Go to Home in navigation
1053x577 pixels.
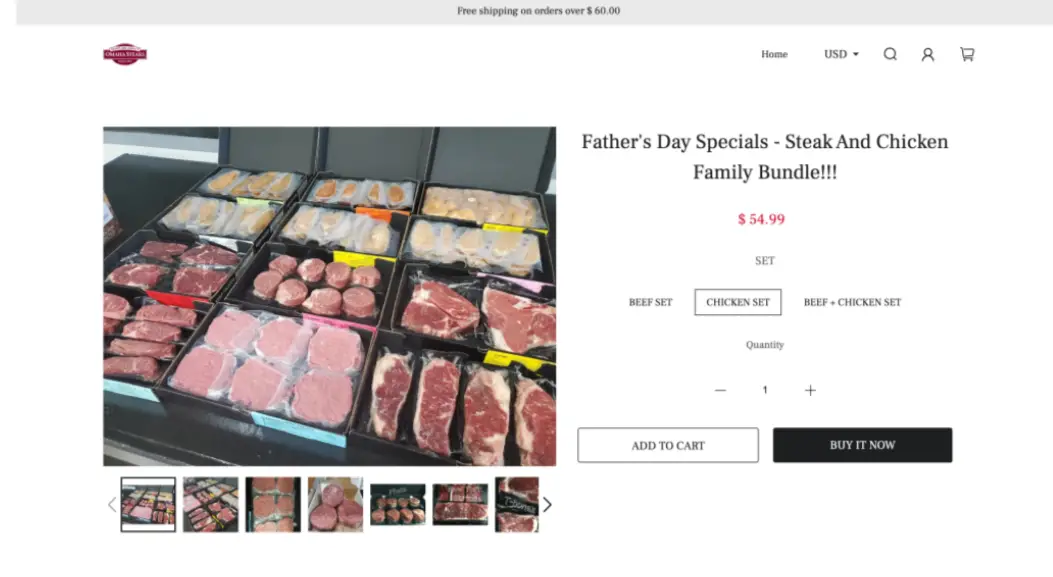(x=774, y=54)
